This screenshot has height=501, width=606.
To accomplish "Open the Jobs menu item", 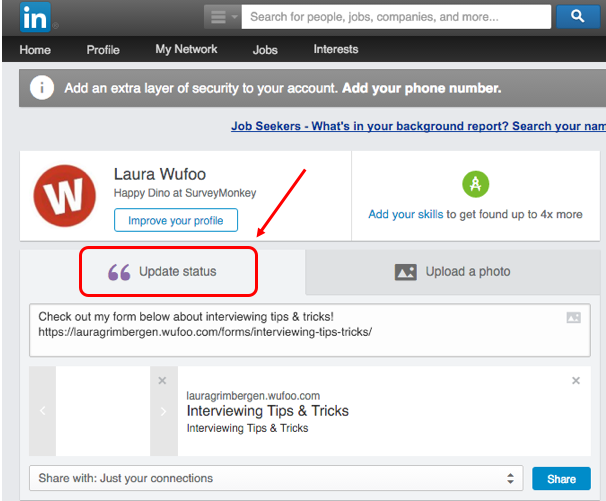I will [x=265, y=49].
